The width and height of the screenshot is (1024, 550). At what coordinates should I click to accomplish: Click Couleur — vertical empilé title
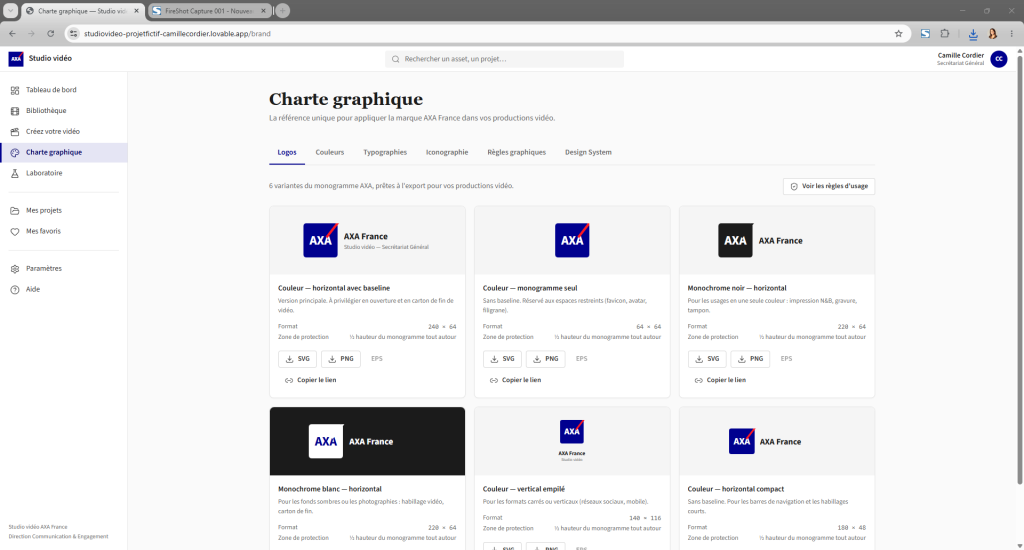click(524, 489)
